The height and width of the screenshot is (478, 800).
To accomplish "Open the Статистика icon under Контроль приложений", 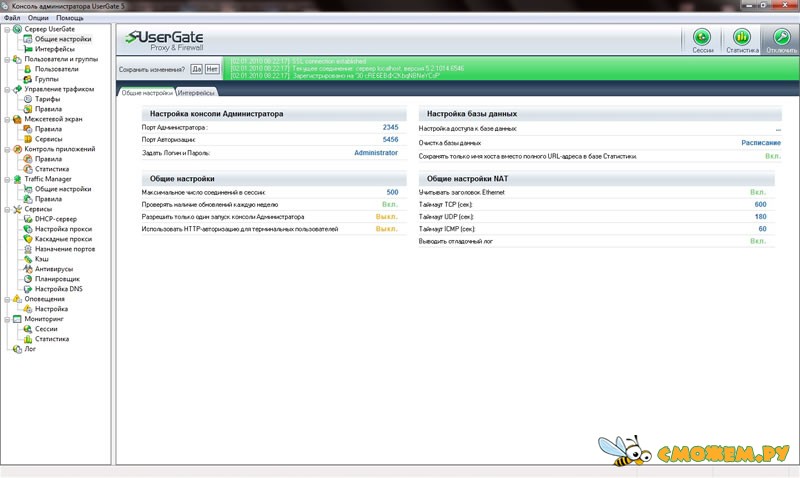I will [28, 169].
